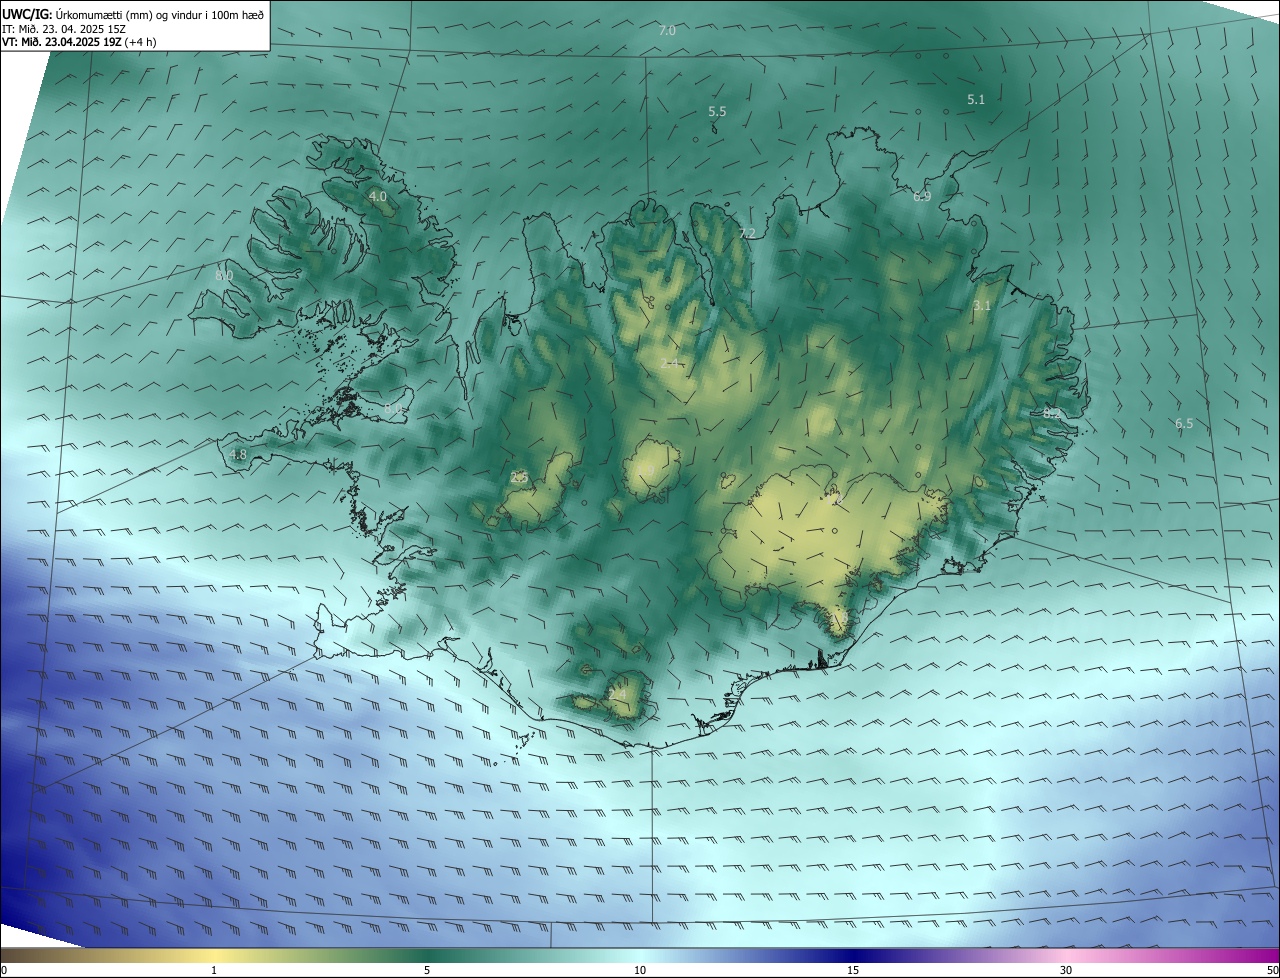Click the 50 tick label on the color scale
This screenshot has height=978, width=1280.
(1272, 971)
